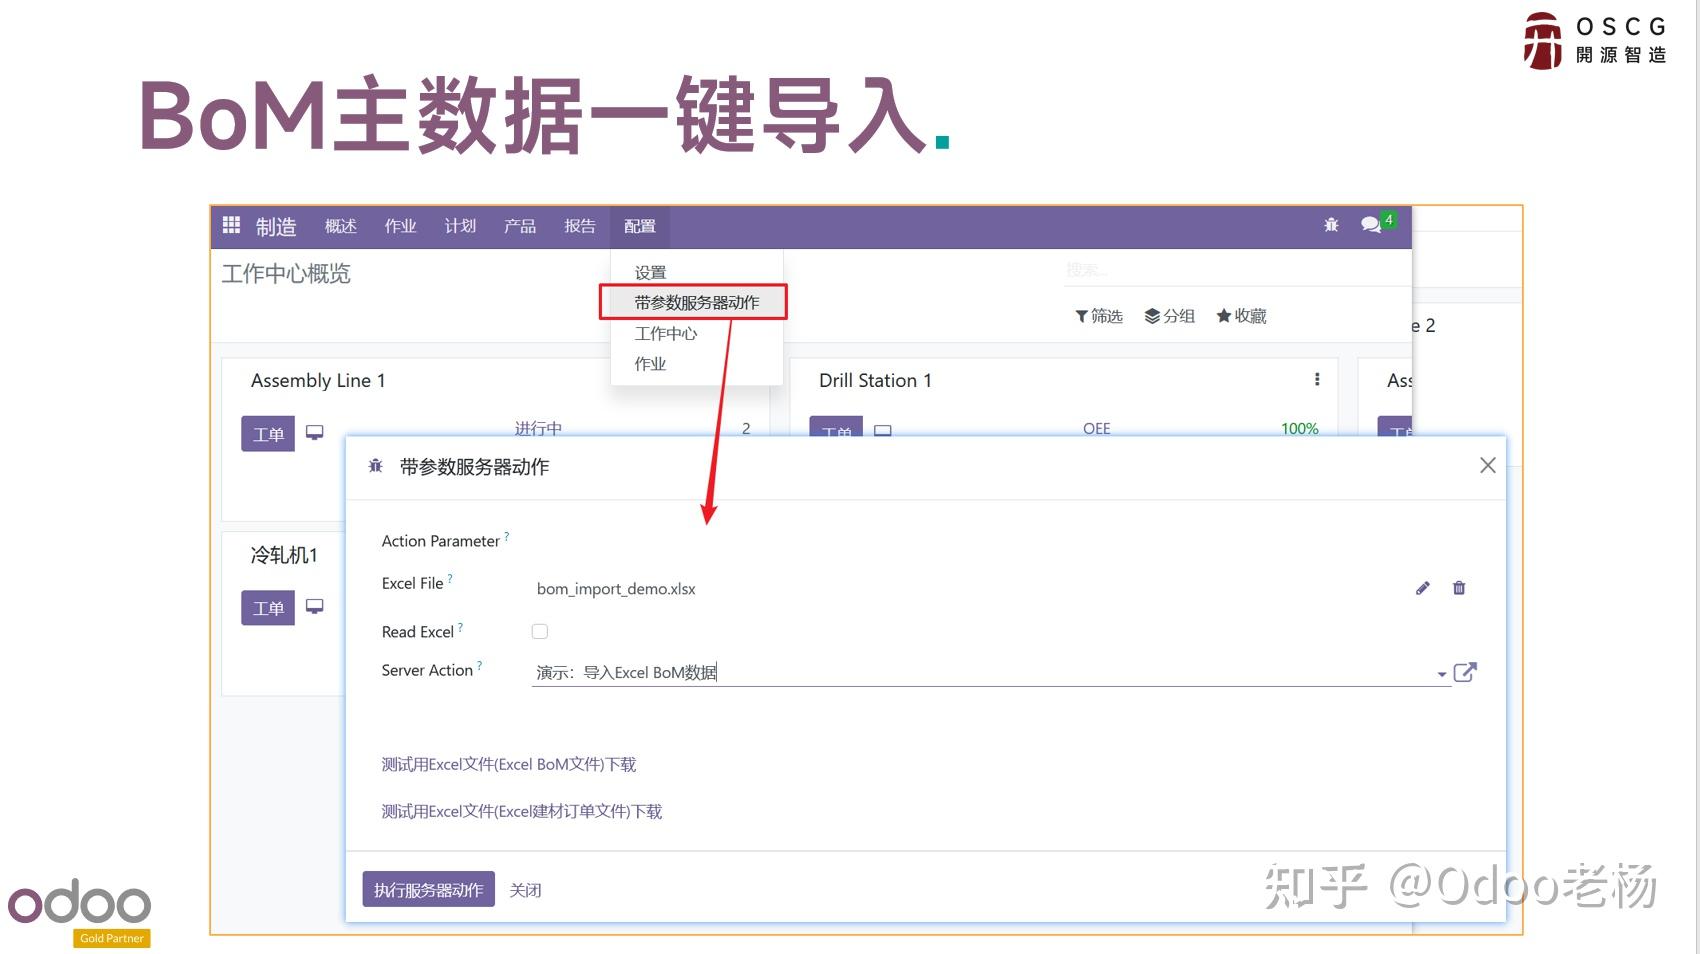Delete bom_import_demo.xlsx using trash icon
1700x954 pixels.
pyautogui.click(x=1459, y=588)
